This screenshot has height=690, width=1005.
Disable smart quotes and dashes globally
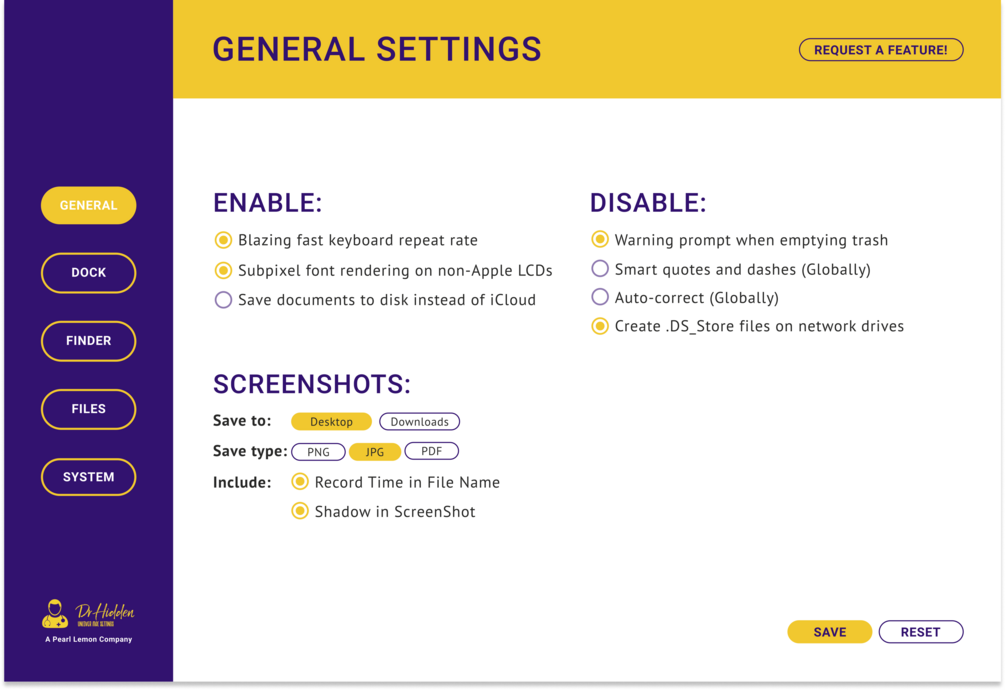pyautogui.click(x=600, y=269)
